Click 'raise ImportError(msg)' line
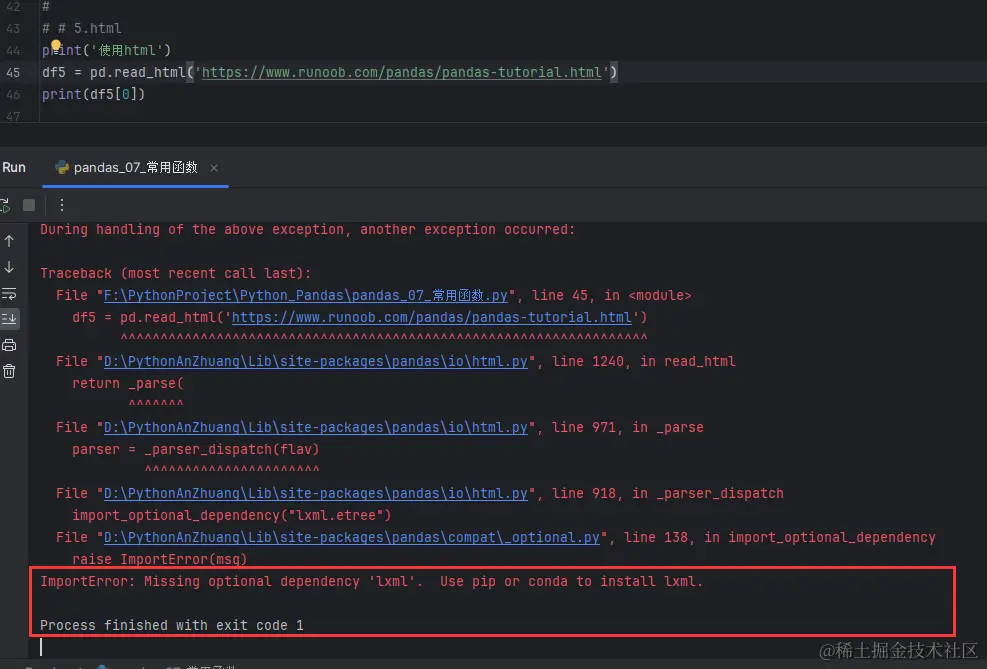The width and height of the screenshot is (987, 669). (159, 559)
